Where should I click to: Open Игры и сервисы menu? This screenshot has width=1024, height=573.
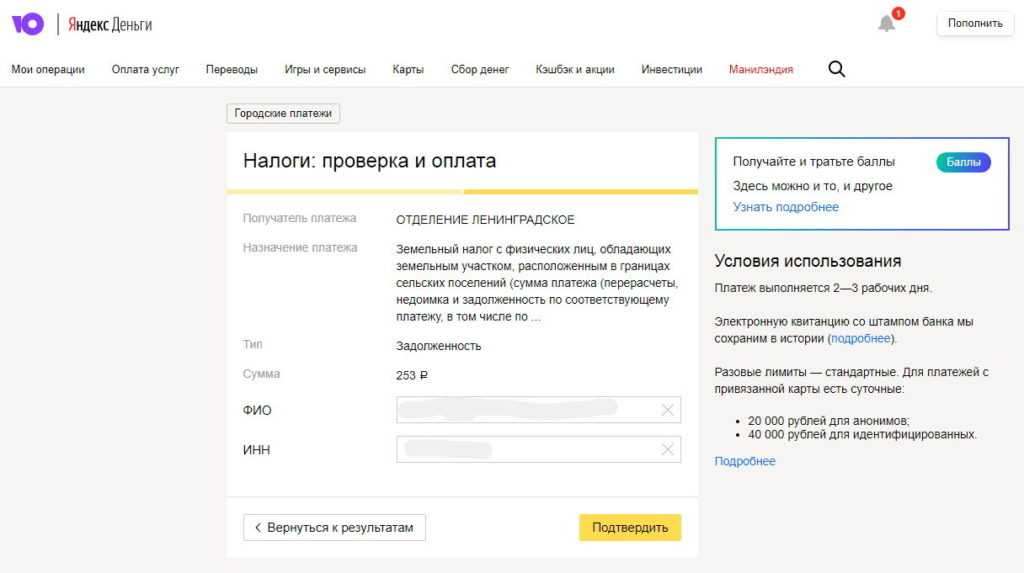click(325, 70)
